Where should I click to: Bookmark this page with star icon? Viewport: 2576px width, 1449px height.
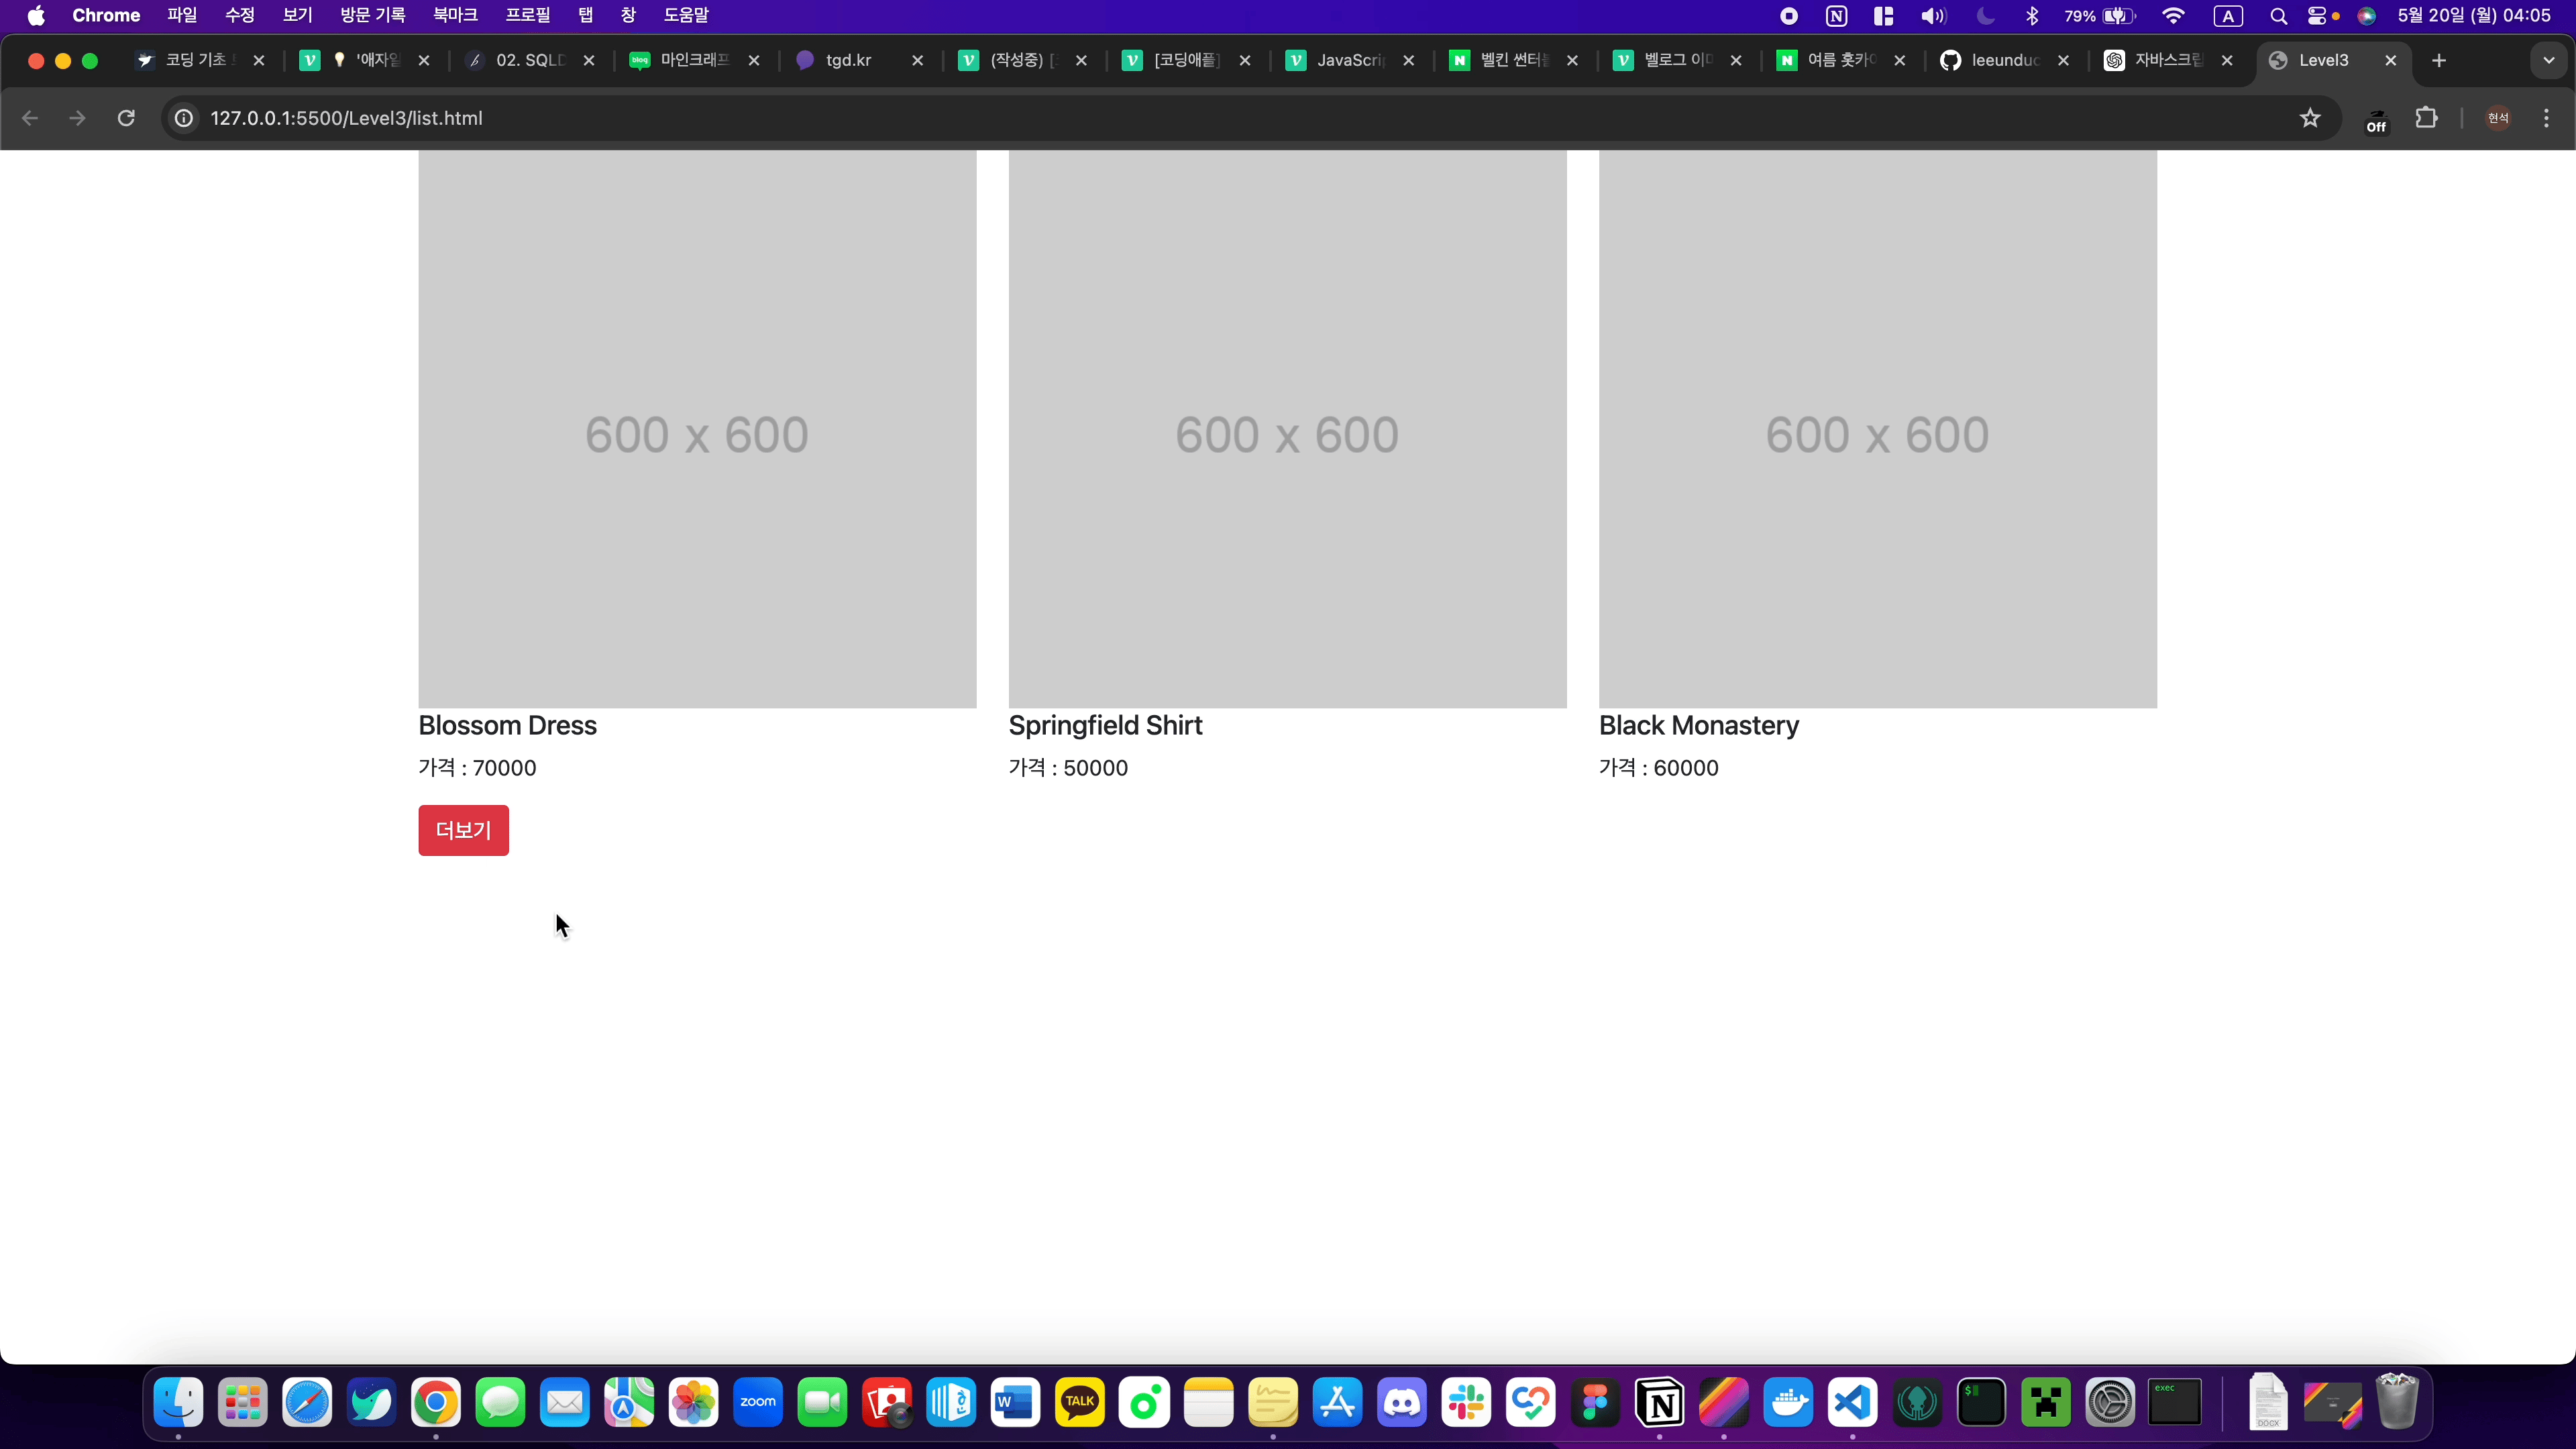pyautogui.click(x=2310, y=118)
